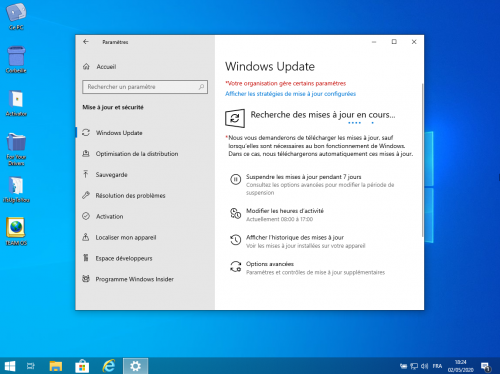Open the Accueil home icon
Viewport: 500px width, 374px height.
pos(86,66)
